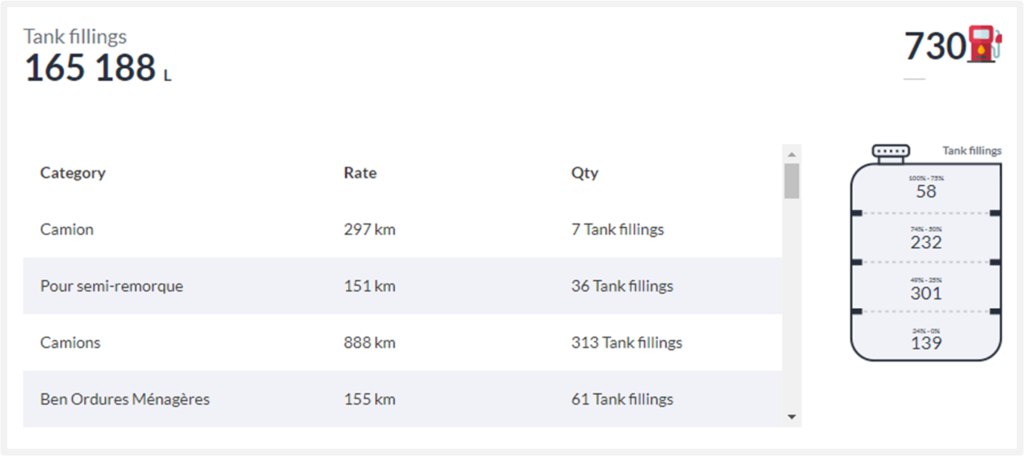
Task: Sort by the Rate column header
Action: (x=360, y=173)
